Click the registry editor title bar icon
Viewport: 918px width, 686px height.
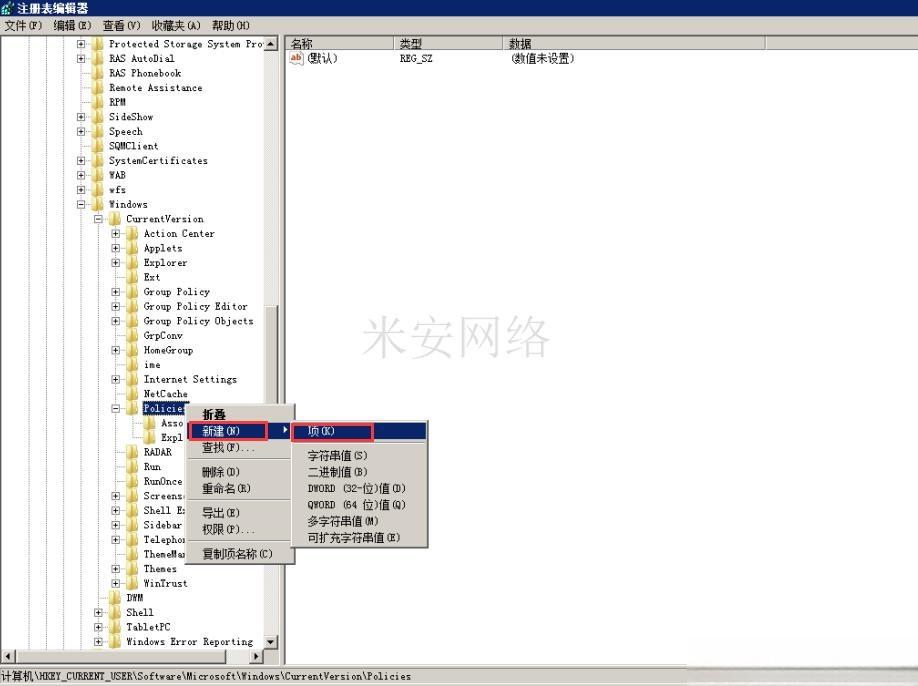tap(7, 8)
